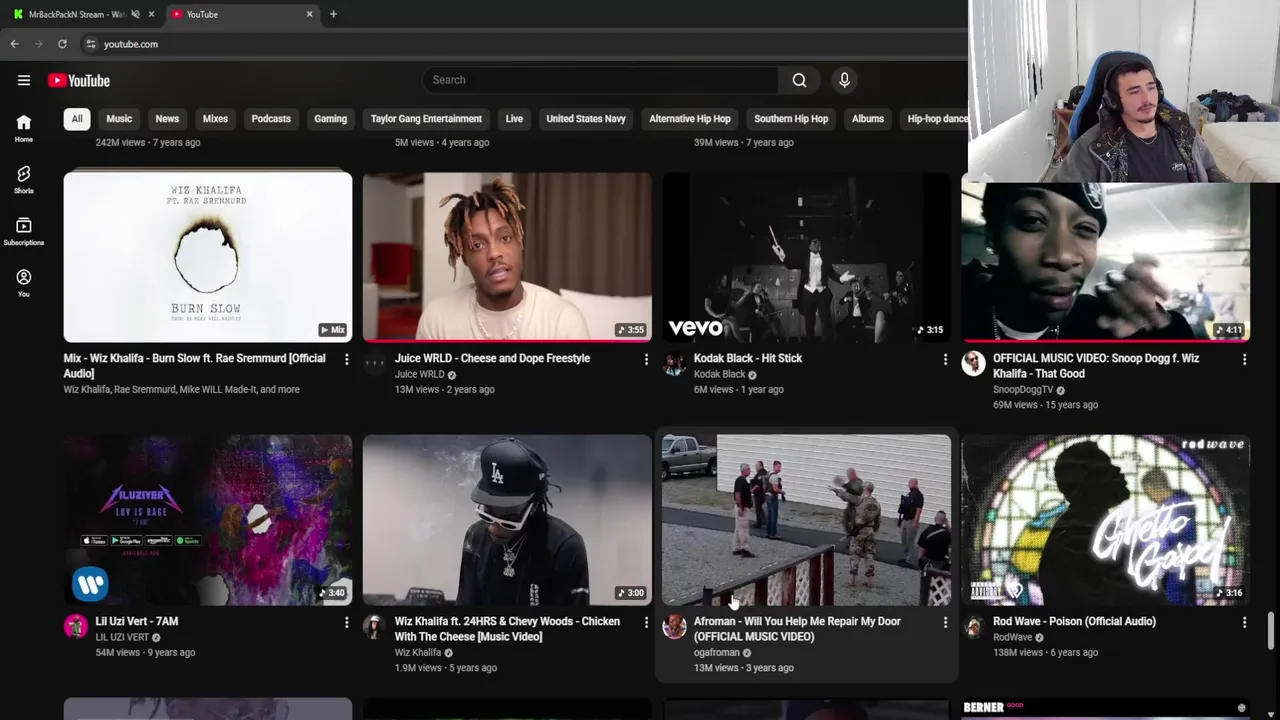
Task: Open ogafroman channel name link
Action: click(x=716, y=653)
